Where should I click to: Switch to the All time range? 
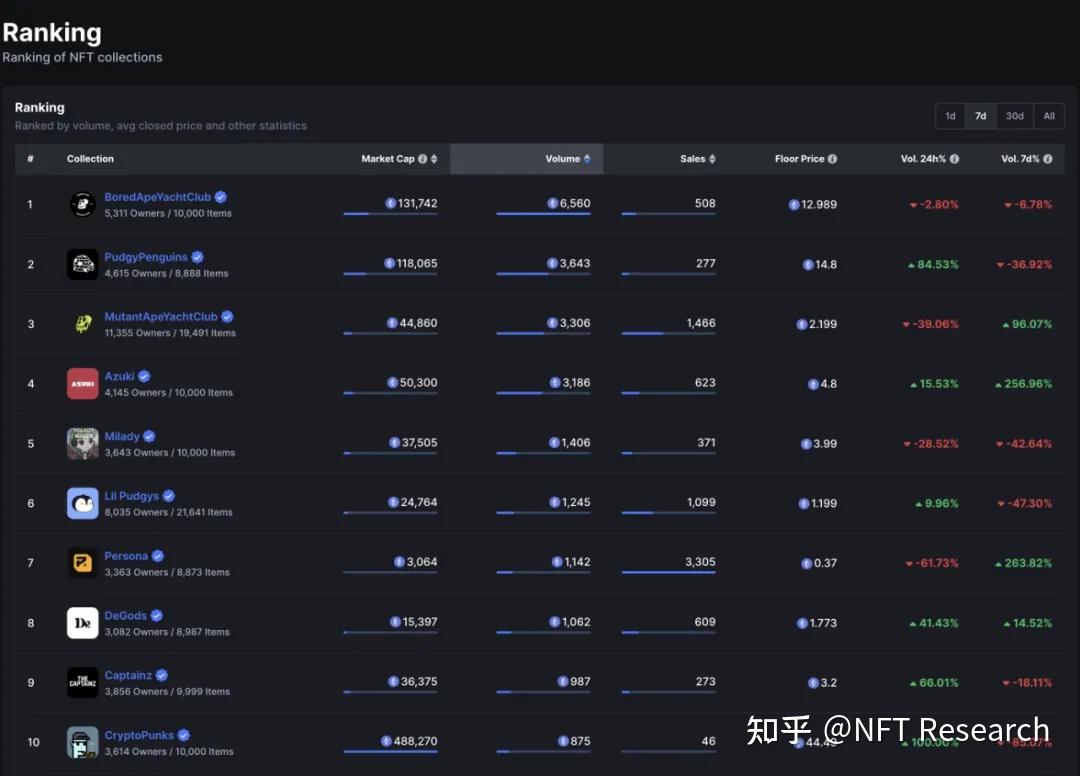coord(1049,116)
